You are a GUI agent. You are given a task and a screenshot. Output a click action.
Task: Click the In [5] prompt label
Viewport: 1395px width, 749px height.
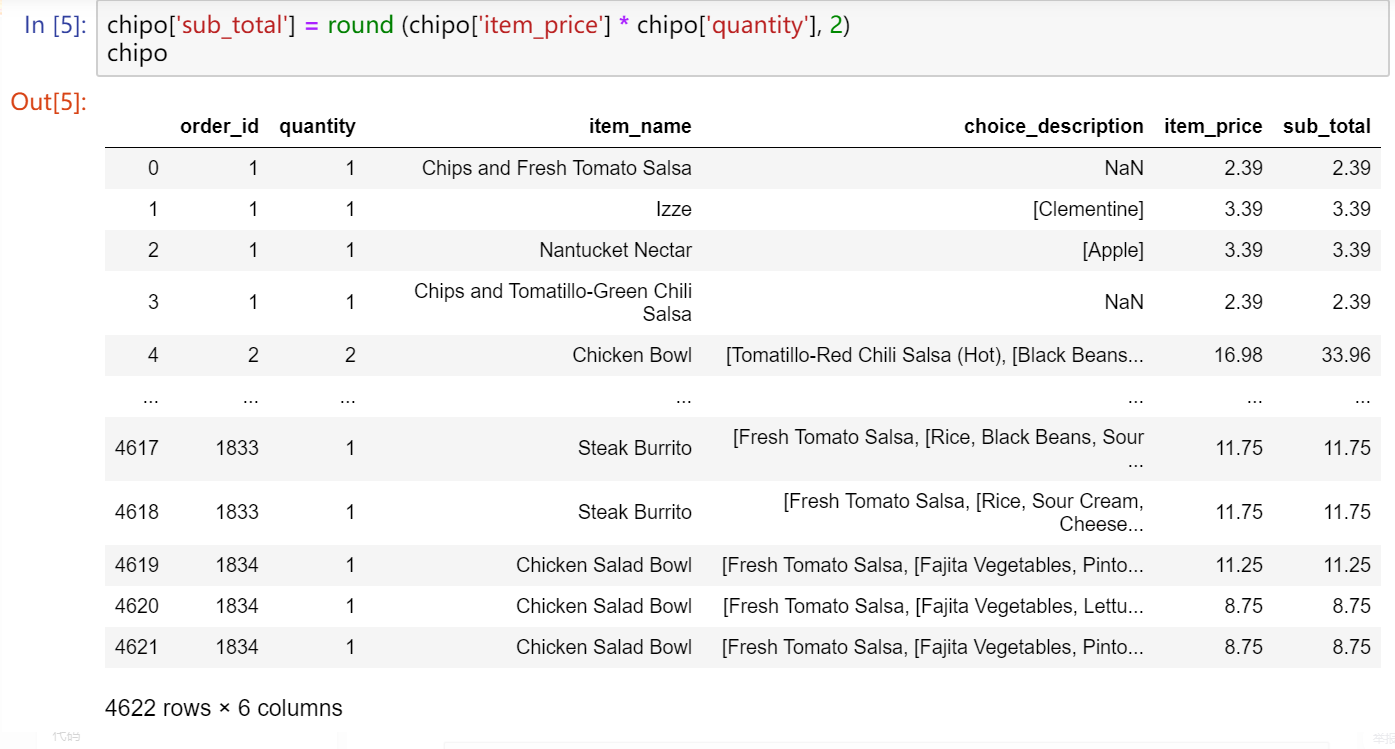point(55,26)
